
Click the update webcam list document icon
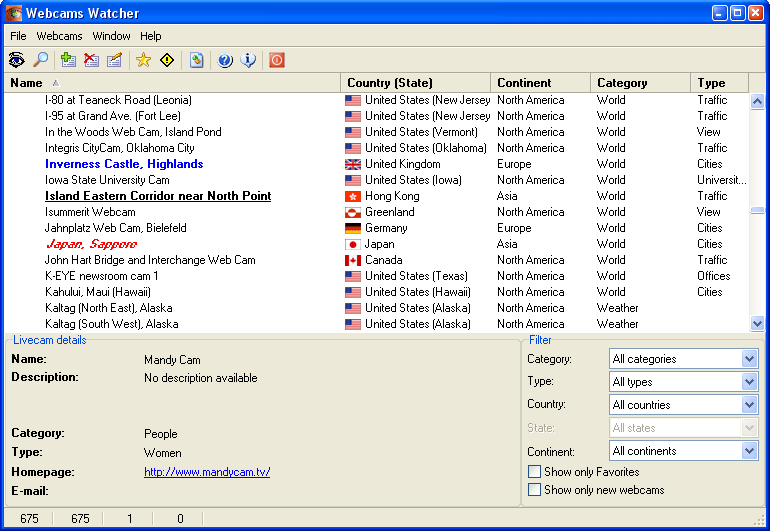[196, 60]
